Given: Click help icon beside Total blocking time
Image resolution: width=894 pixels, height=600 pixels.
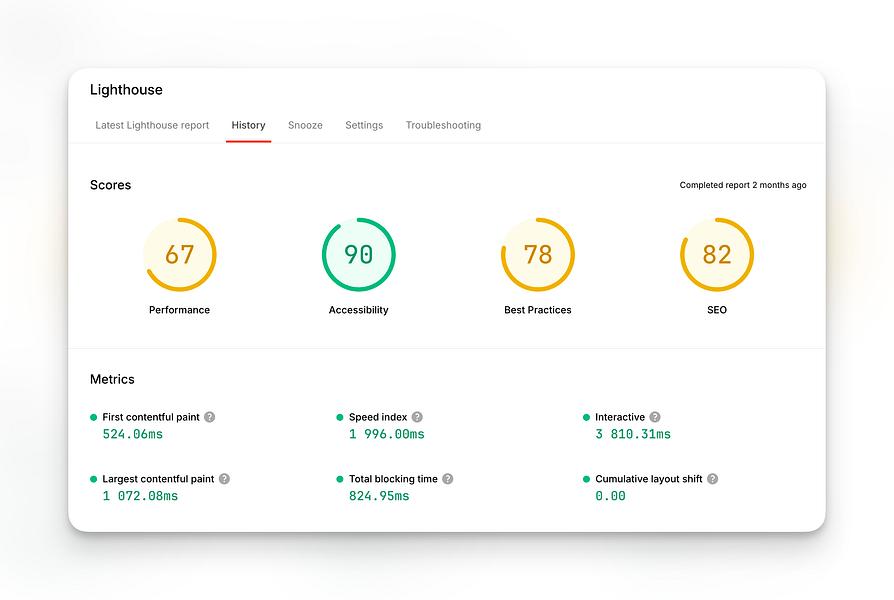Looking at the screenshot, I should coord(448,479).
